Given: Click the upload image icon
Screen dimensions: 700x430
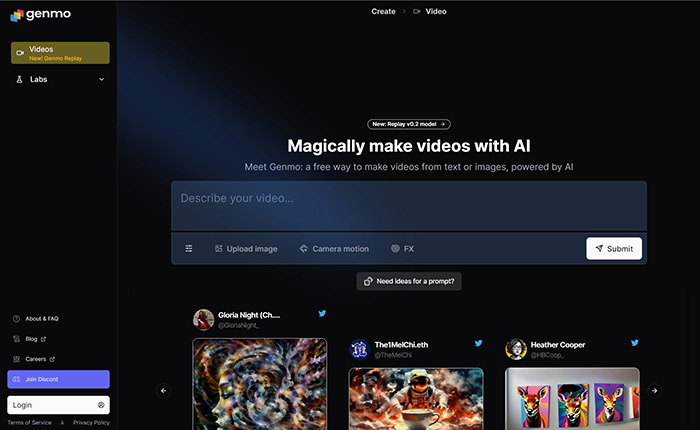Looking at the screenshot, I should [218, 248].
